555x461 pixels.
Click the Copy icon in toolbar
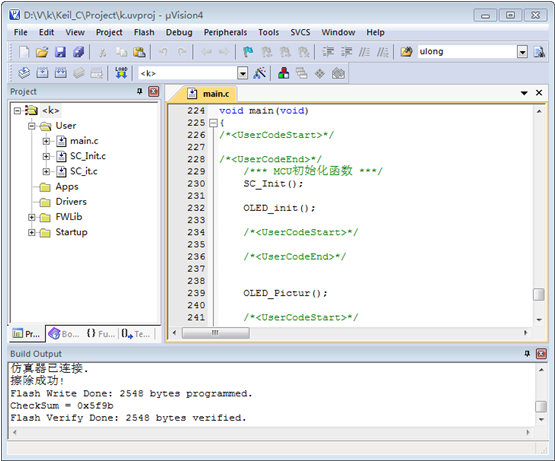[x=121, y=52]
